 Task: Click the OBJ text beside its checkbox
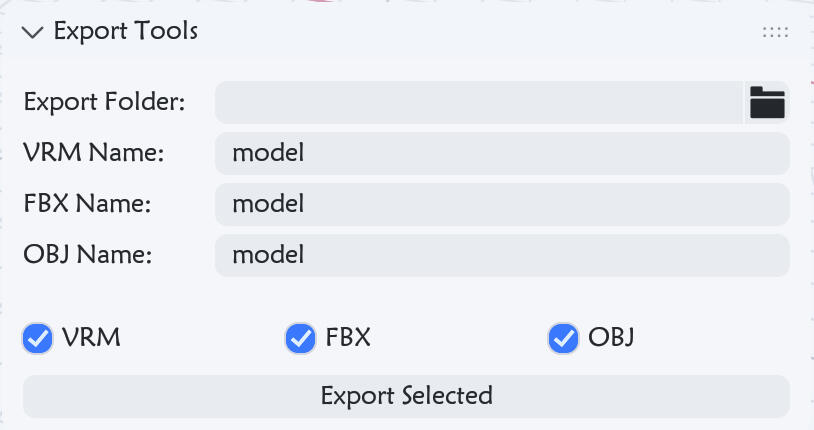click(x=611, y=338)
